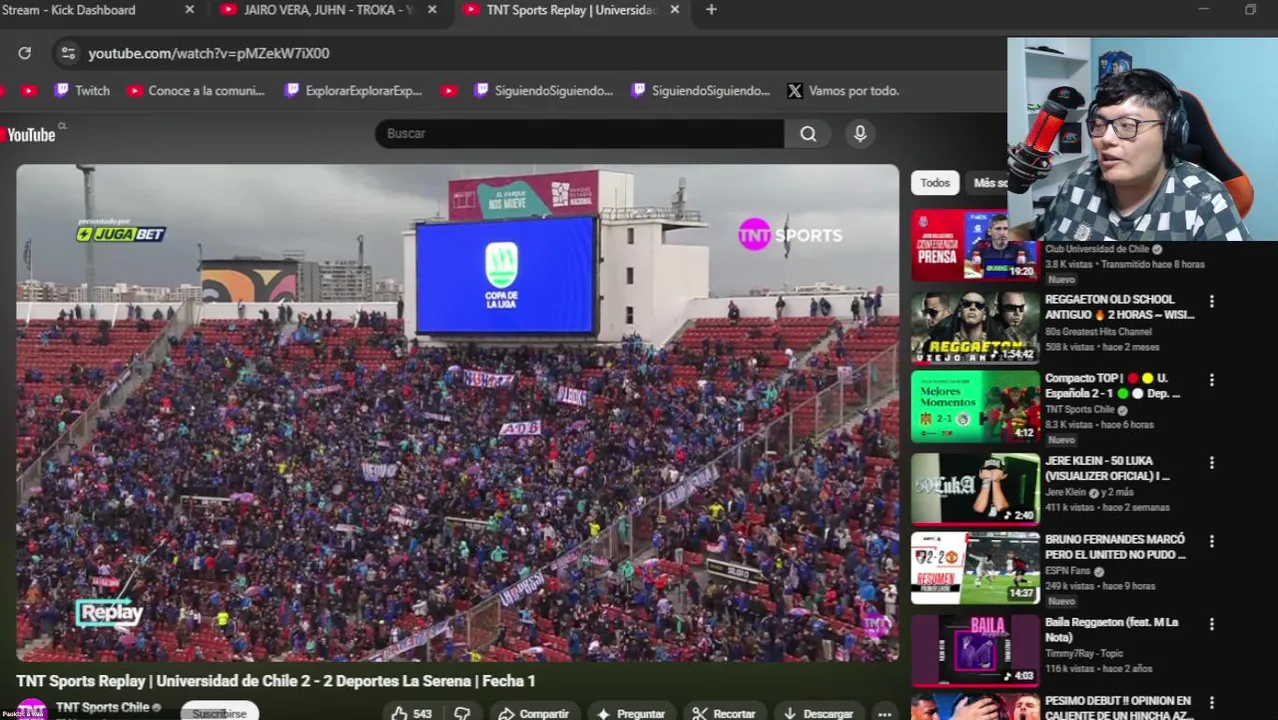Click the browser address bar URL
The height and width of the screenshot is (720, 1278).
[x=208, y=53]
